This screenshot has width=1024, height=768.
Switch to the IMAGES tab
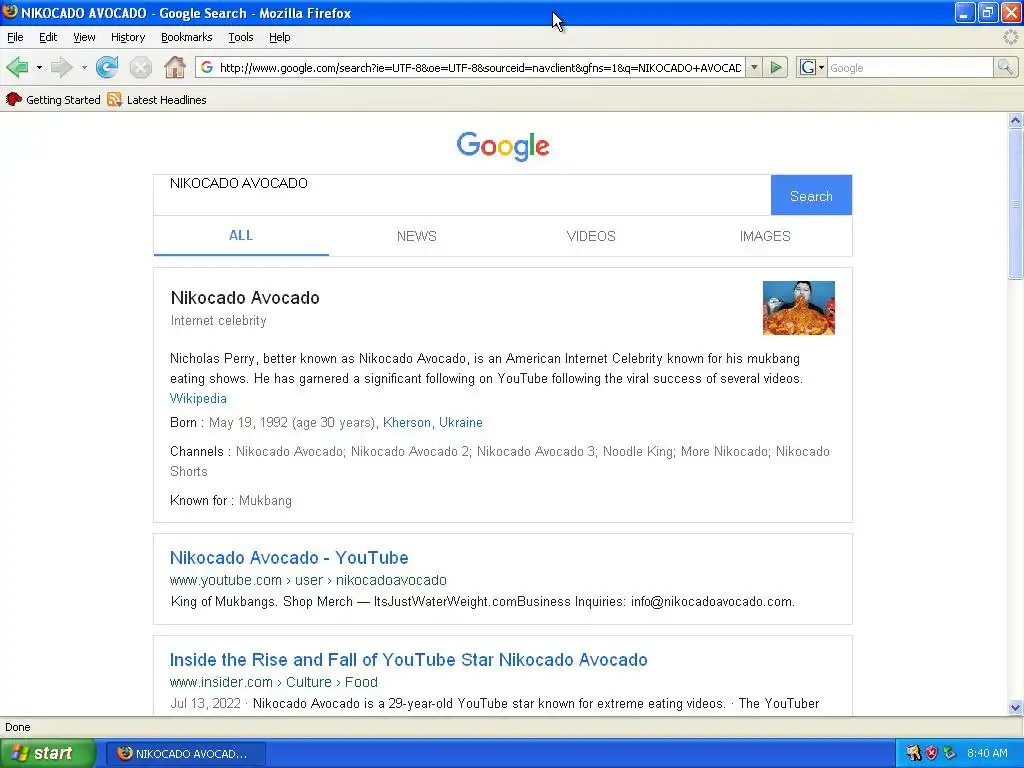coord(765,236)
